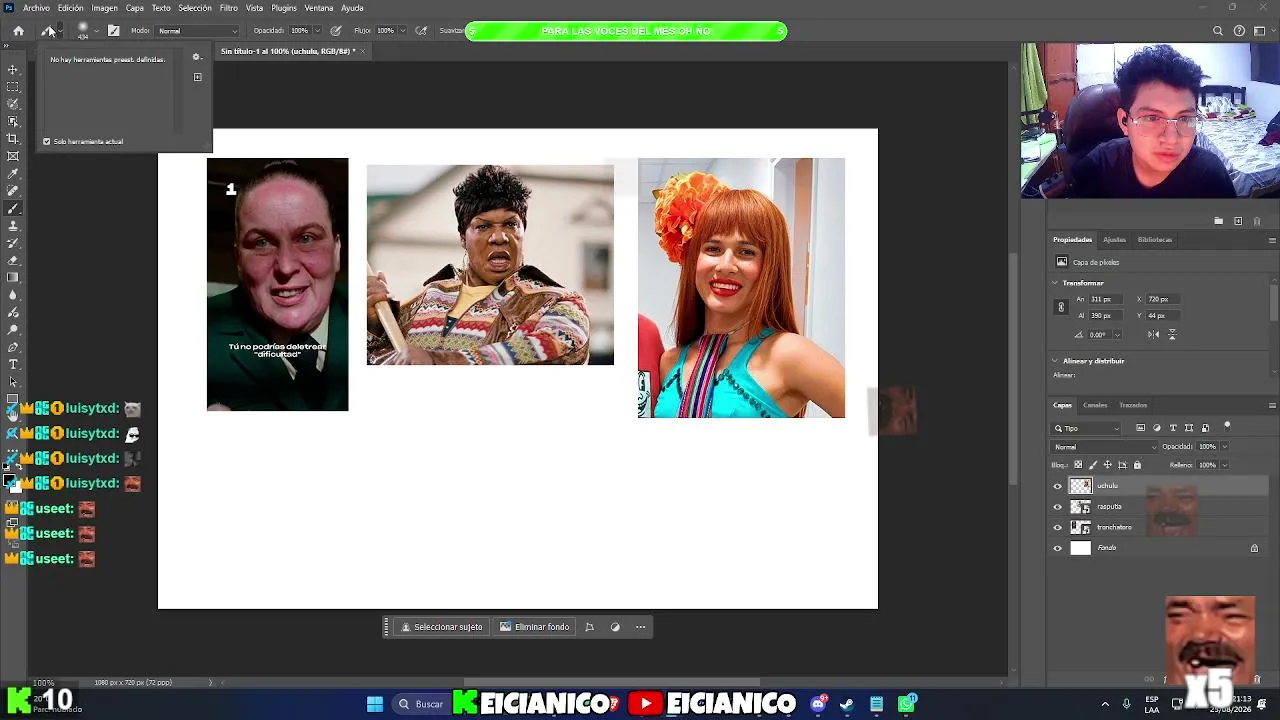Select the Object Selection tool
1280x720 pixels.
tap(13, 121)
